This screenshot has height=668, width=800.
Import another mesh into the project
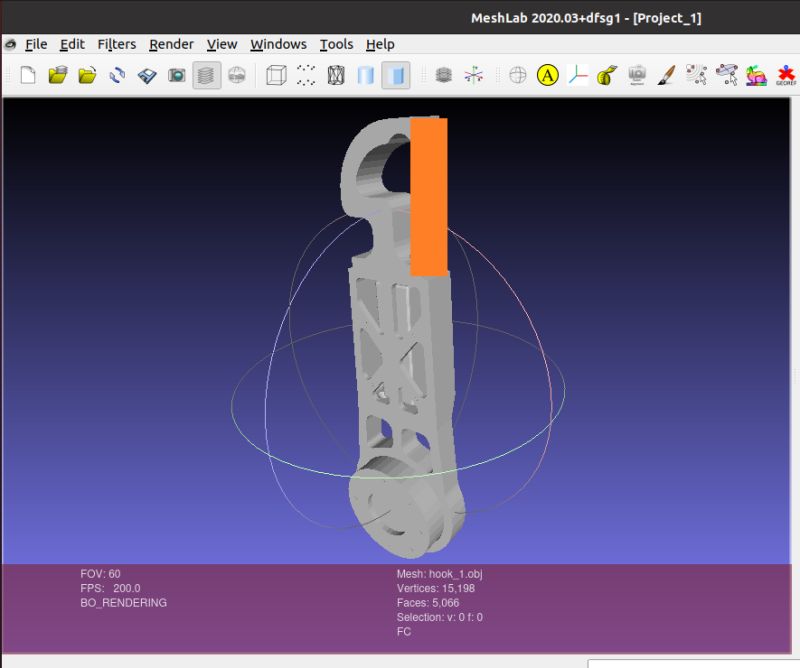pyautogui.click(x=87, y=75)
